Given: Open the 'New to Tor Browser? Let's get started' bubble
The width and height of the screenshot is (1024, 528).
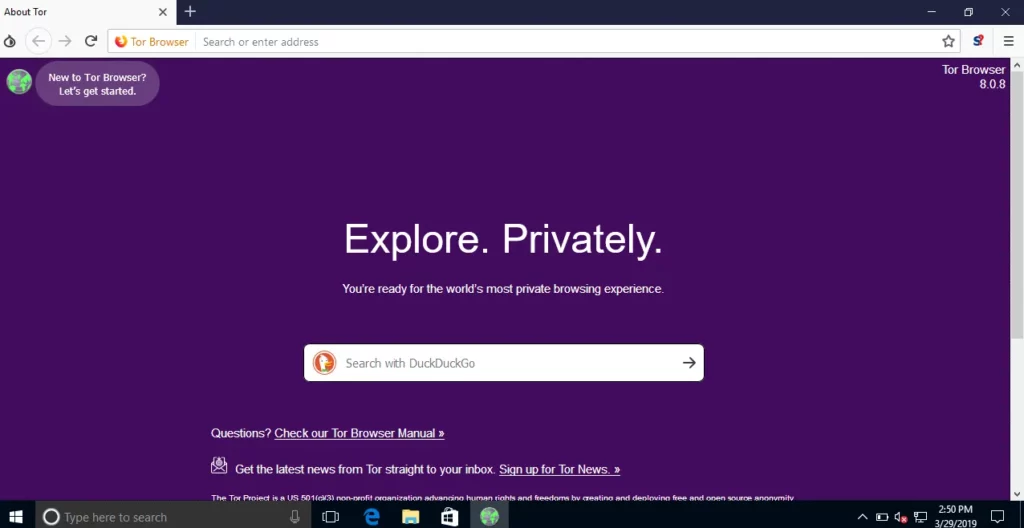Looking at the screenshot, I should [97, 84].
